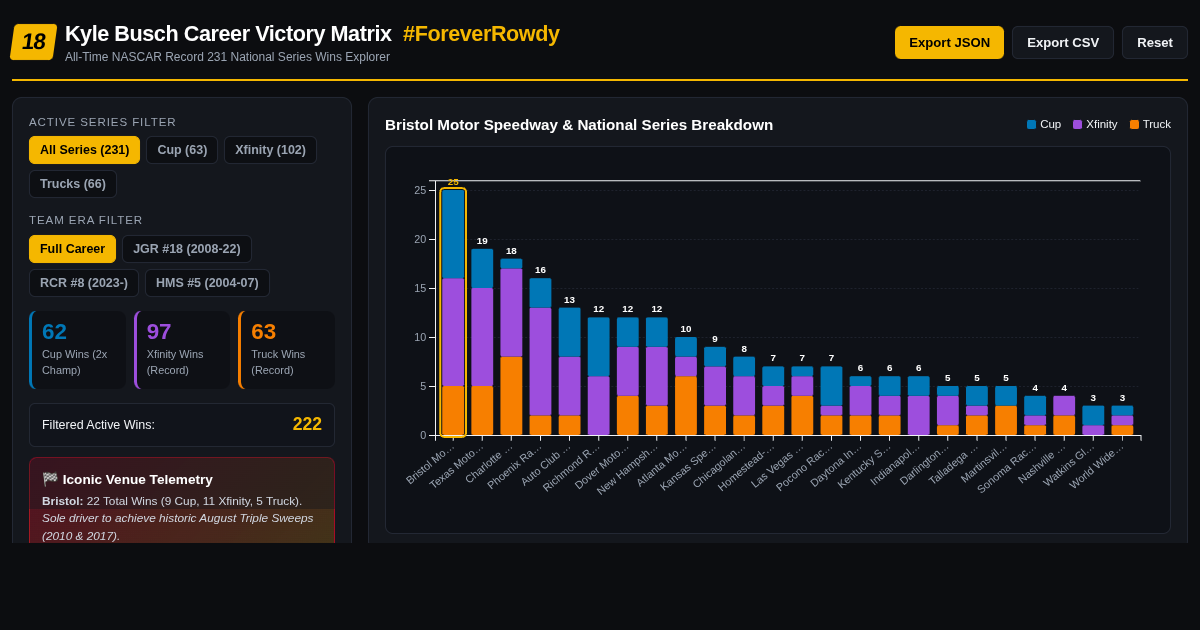This screenshot has width=1200, height=630.
Task: Select the highlighted Bristol Motor Speedway bar
Action: point(453,312)
